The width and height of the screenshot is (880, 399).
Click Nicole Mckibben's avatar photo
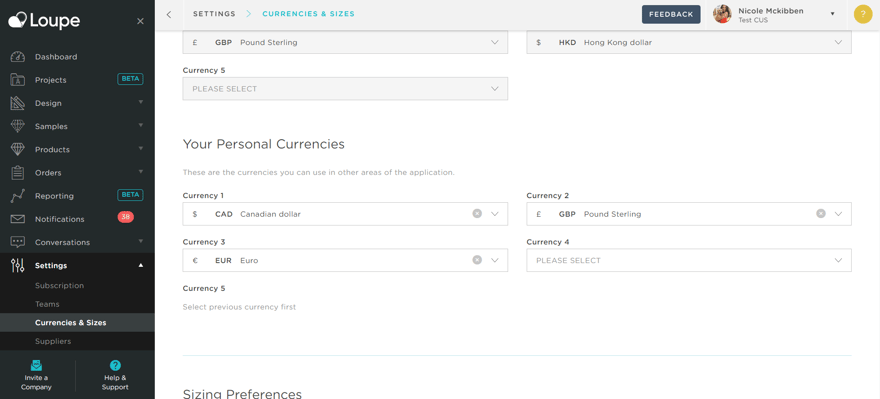pyautogui.click(x=722, y=14)
